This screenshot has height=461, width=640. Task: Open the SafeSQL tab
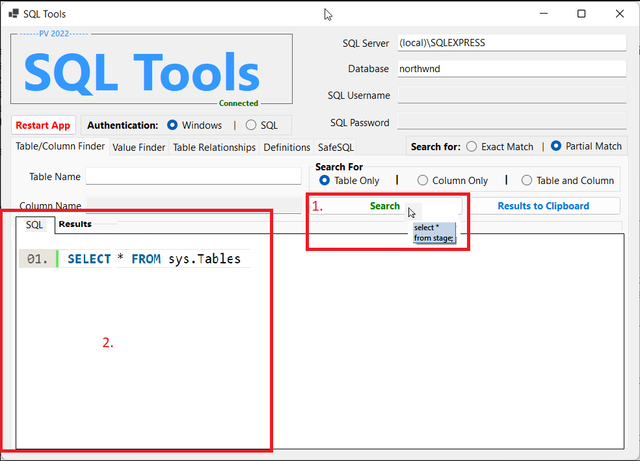336,147
